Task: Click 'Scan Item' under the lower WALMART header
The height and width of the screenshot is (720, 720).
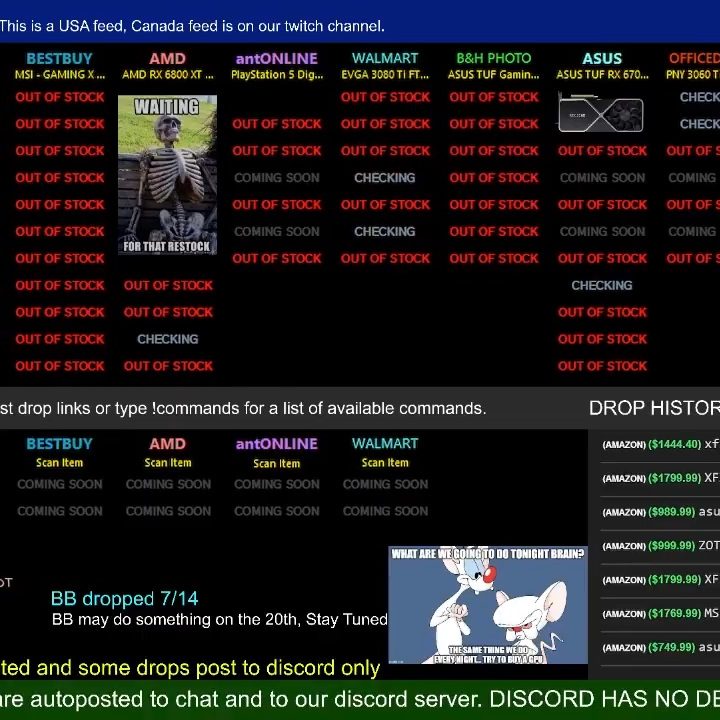Action: coord(385,463)
